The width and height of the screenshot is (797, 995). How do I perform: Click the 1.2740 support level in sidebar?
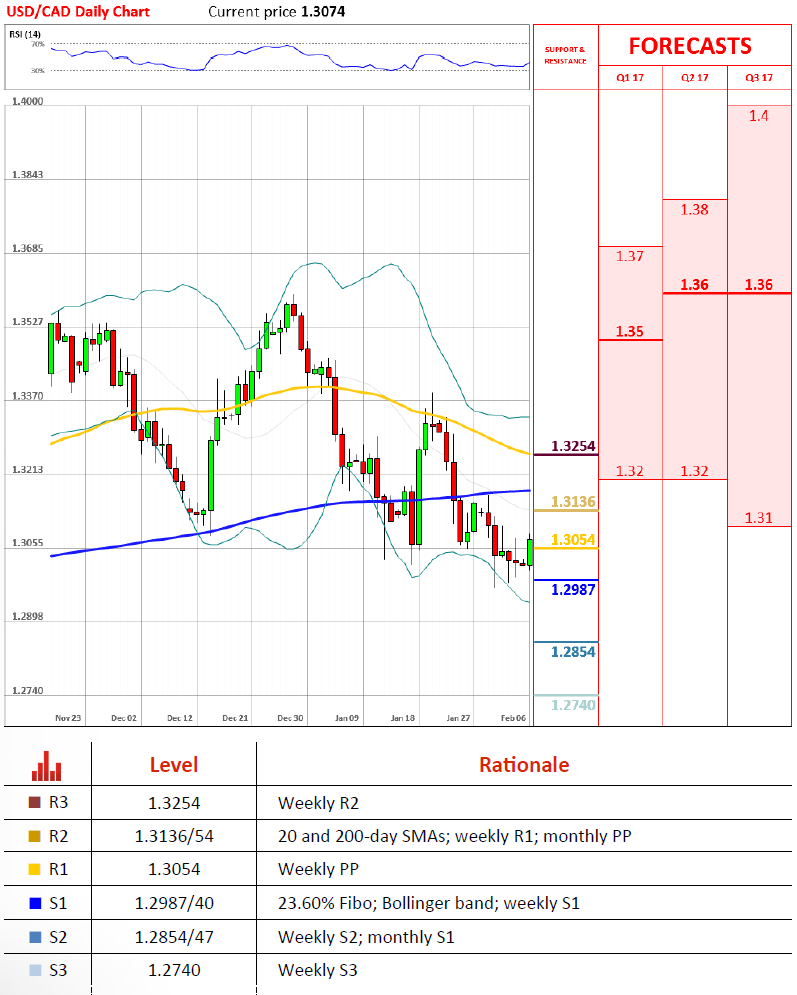[573, 705]
